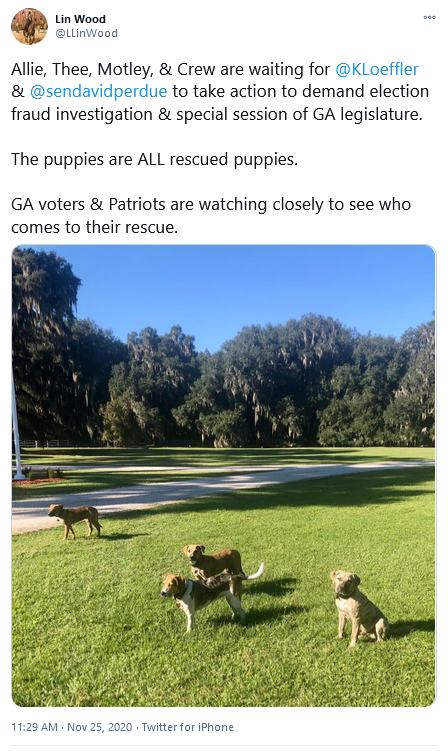Open the attached photo of puppies on lawn
The width and height of the screenshot is (448, 753).
224,475
